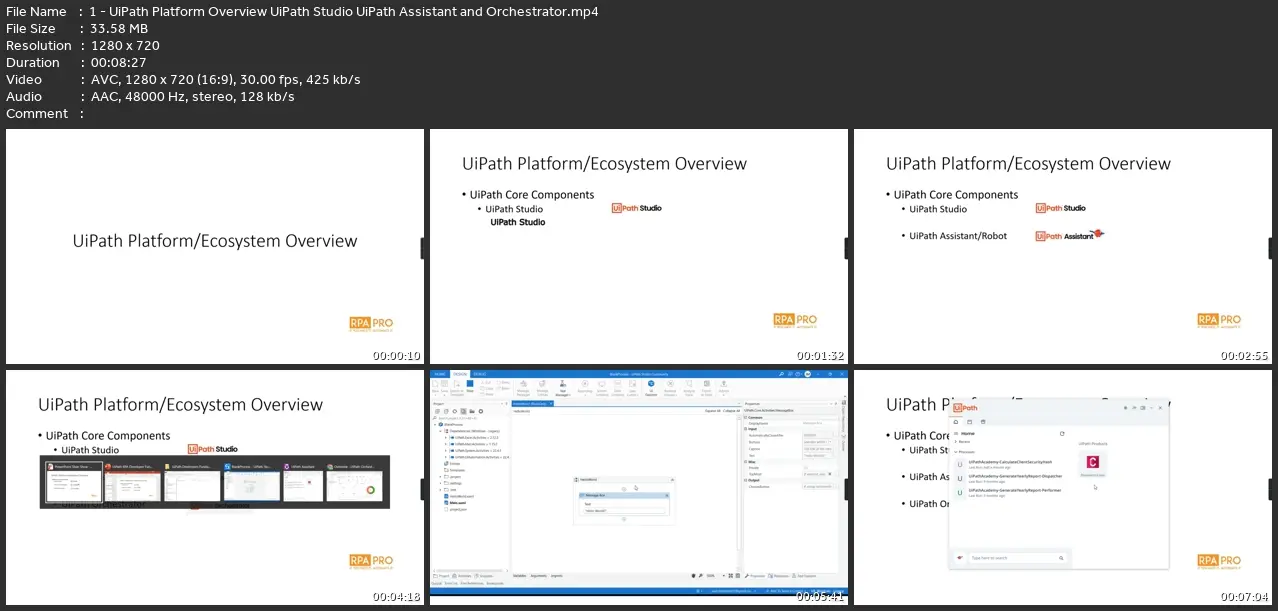The image size is (1278, 611).
Task: Click the UiPath Assistant logo in 00:02:55 slide
Action: coord(1070,236)
